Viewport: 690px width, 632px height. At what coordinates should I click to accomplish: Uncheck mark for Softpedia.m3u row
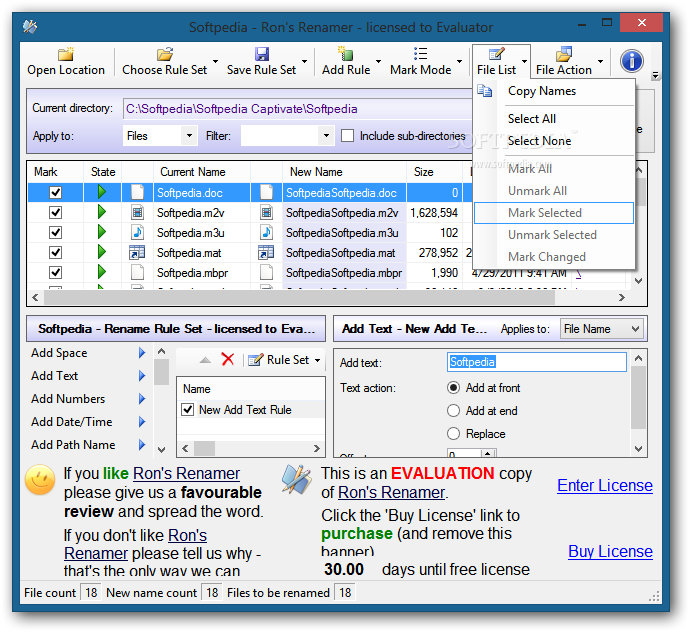[x=55, y=232]
